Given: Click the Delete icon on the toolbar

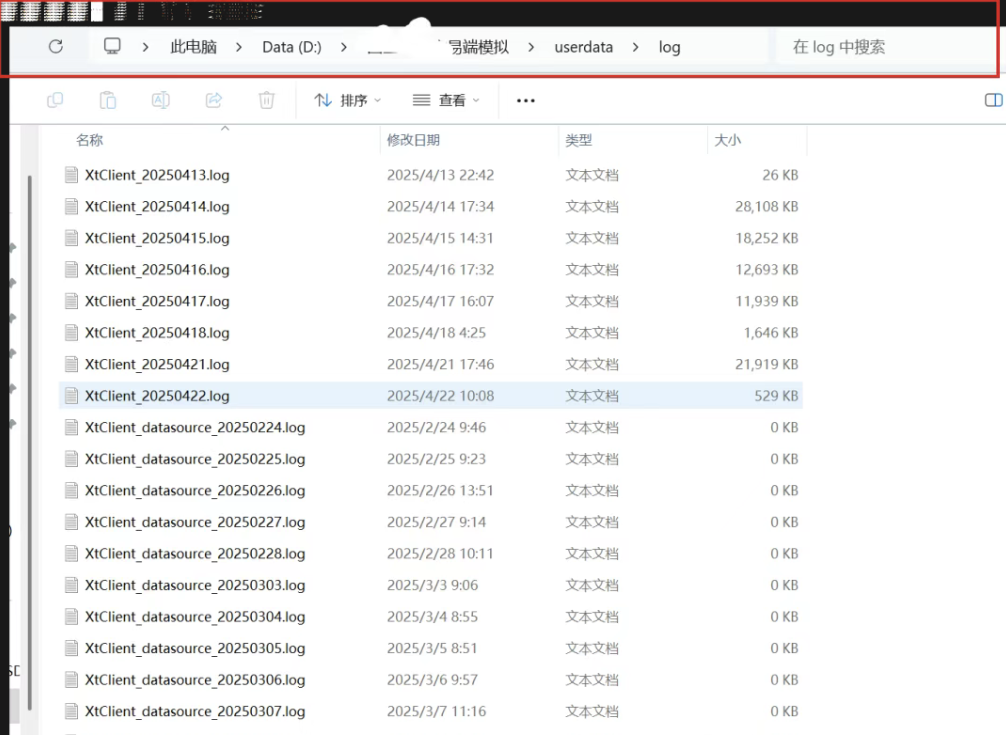Looking at the screenshot, I should pyautogui.click(x=265, y=100).
